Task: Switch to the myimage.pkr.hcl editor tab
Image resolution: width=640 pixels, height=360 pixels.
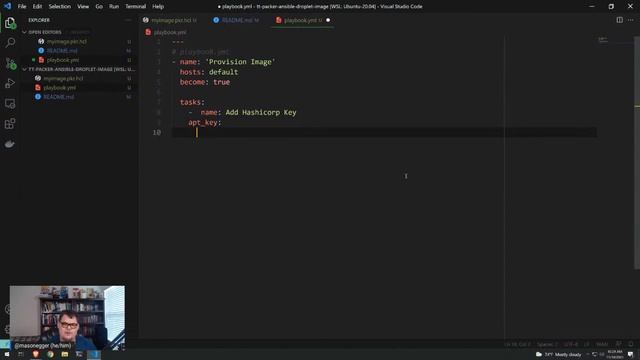Action: pos(171,20)
